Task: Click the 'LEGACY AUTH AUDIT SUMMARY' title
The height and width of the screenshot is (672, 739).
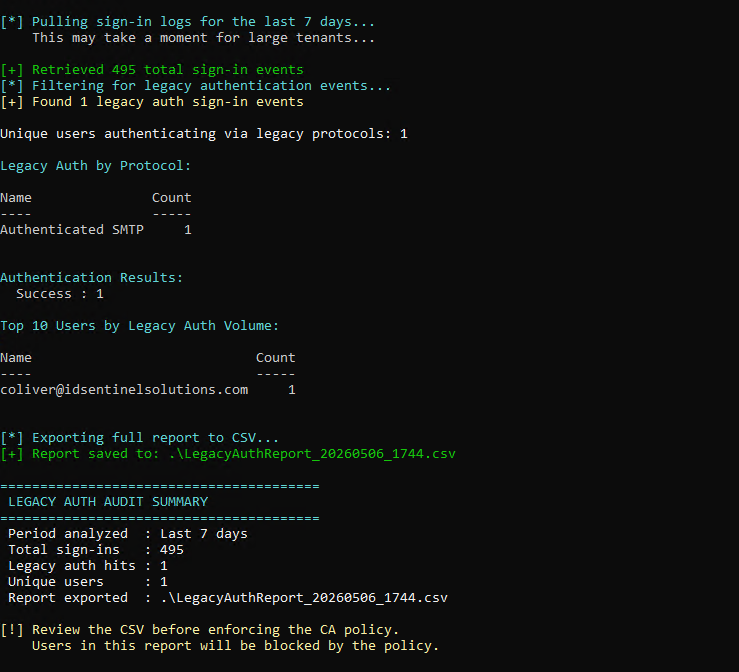Action: click(x=108, y=502)
